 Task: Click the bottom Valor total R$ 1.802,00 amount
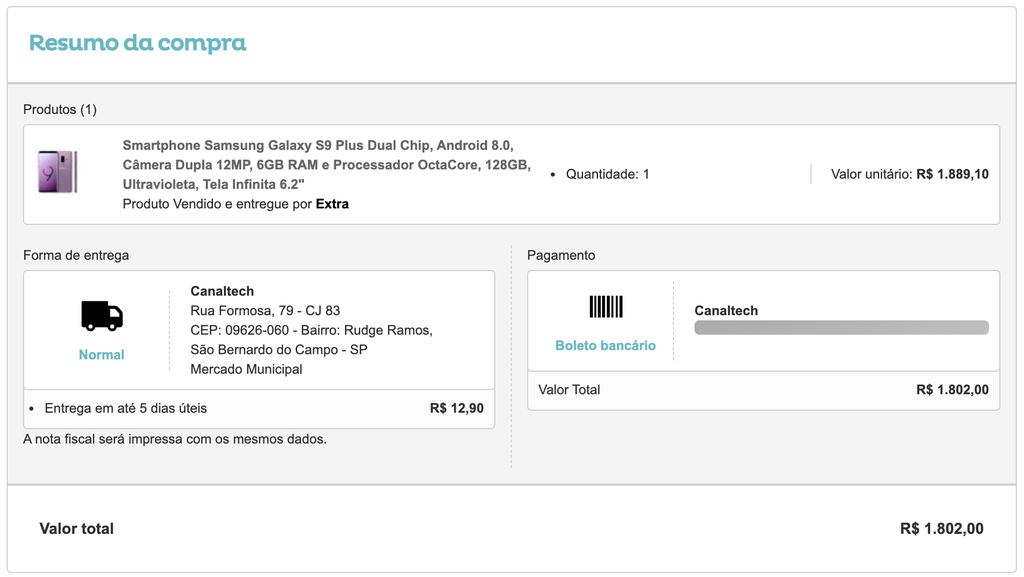click(942, 529)
